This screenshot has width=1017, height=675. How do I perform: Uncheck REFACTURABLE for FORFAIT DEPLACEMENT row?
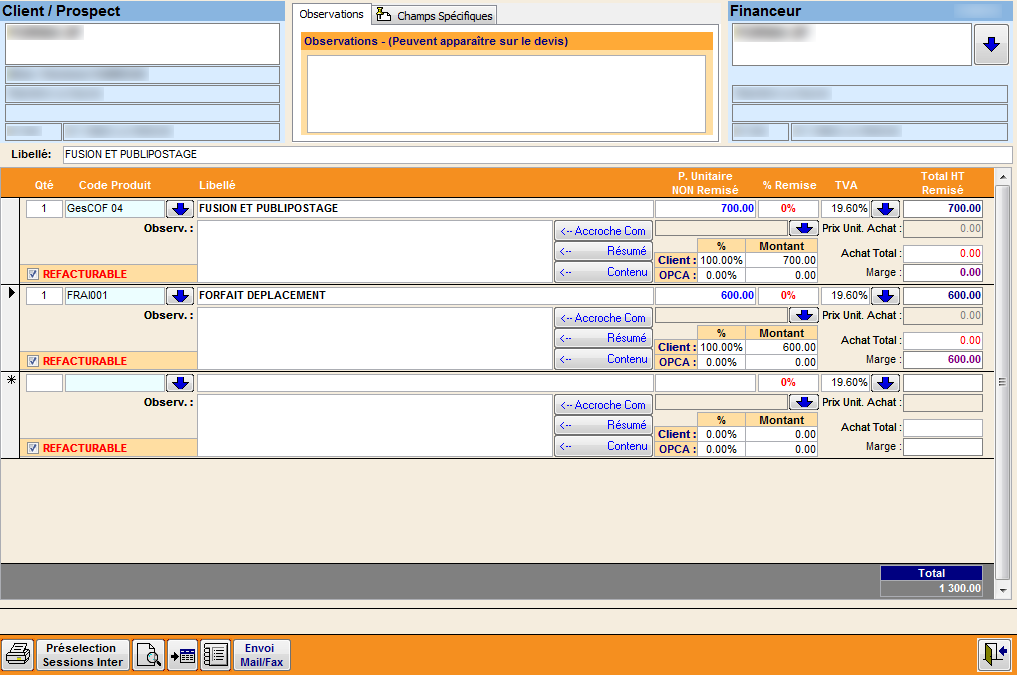point(33,361)
